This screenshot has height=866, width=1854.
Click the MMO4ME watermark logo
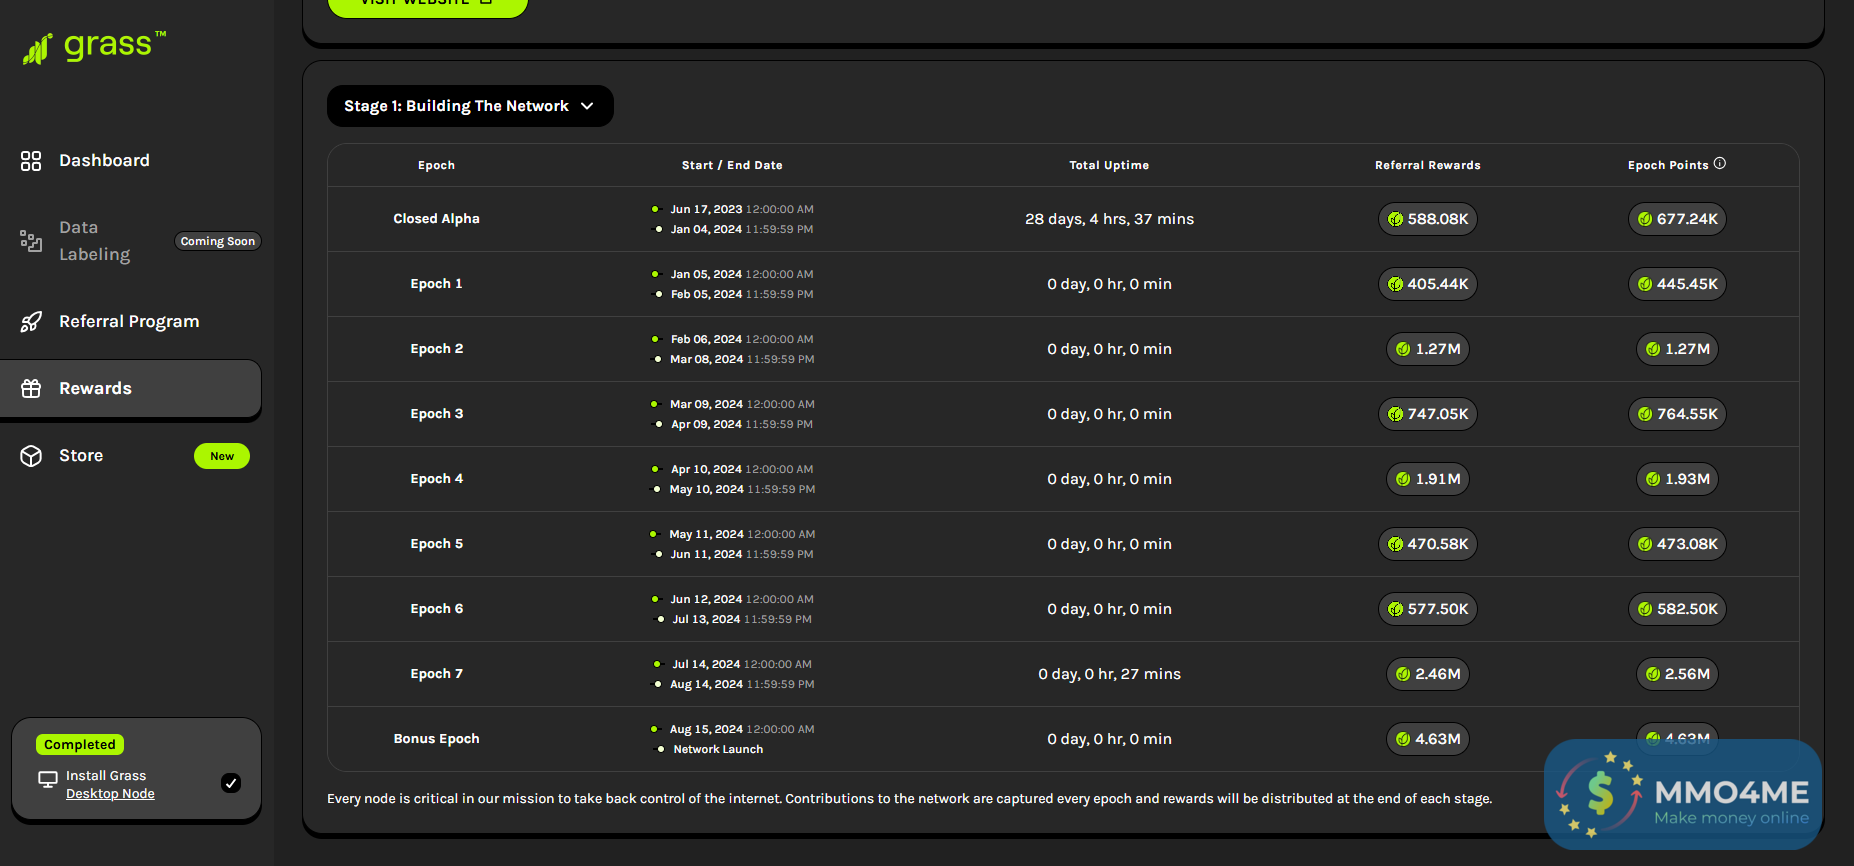(x=1683, y=795)
